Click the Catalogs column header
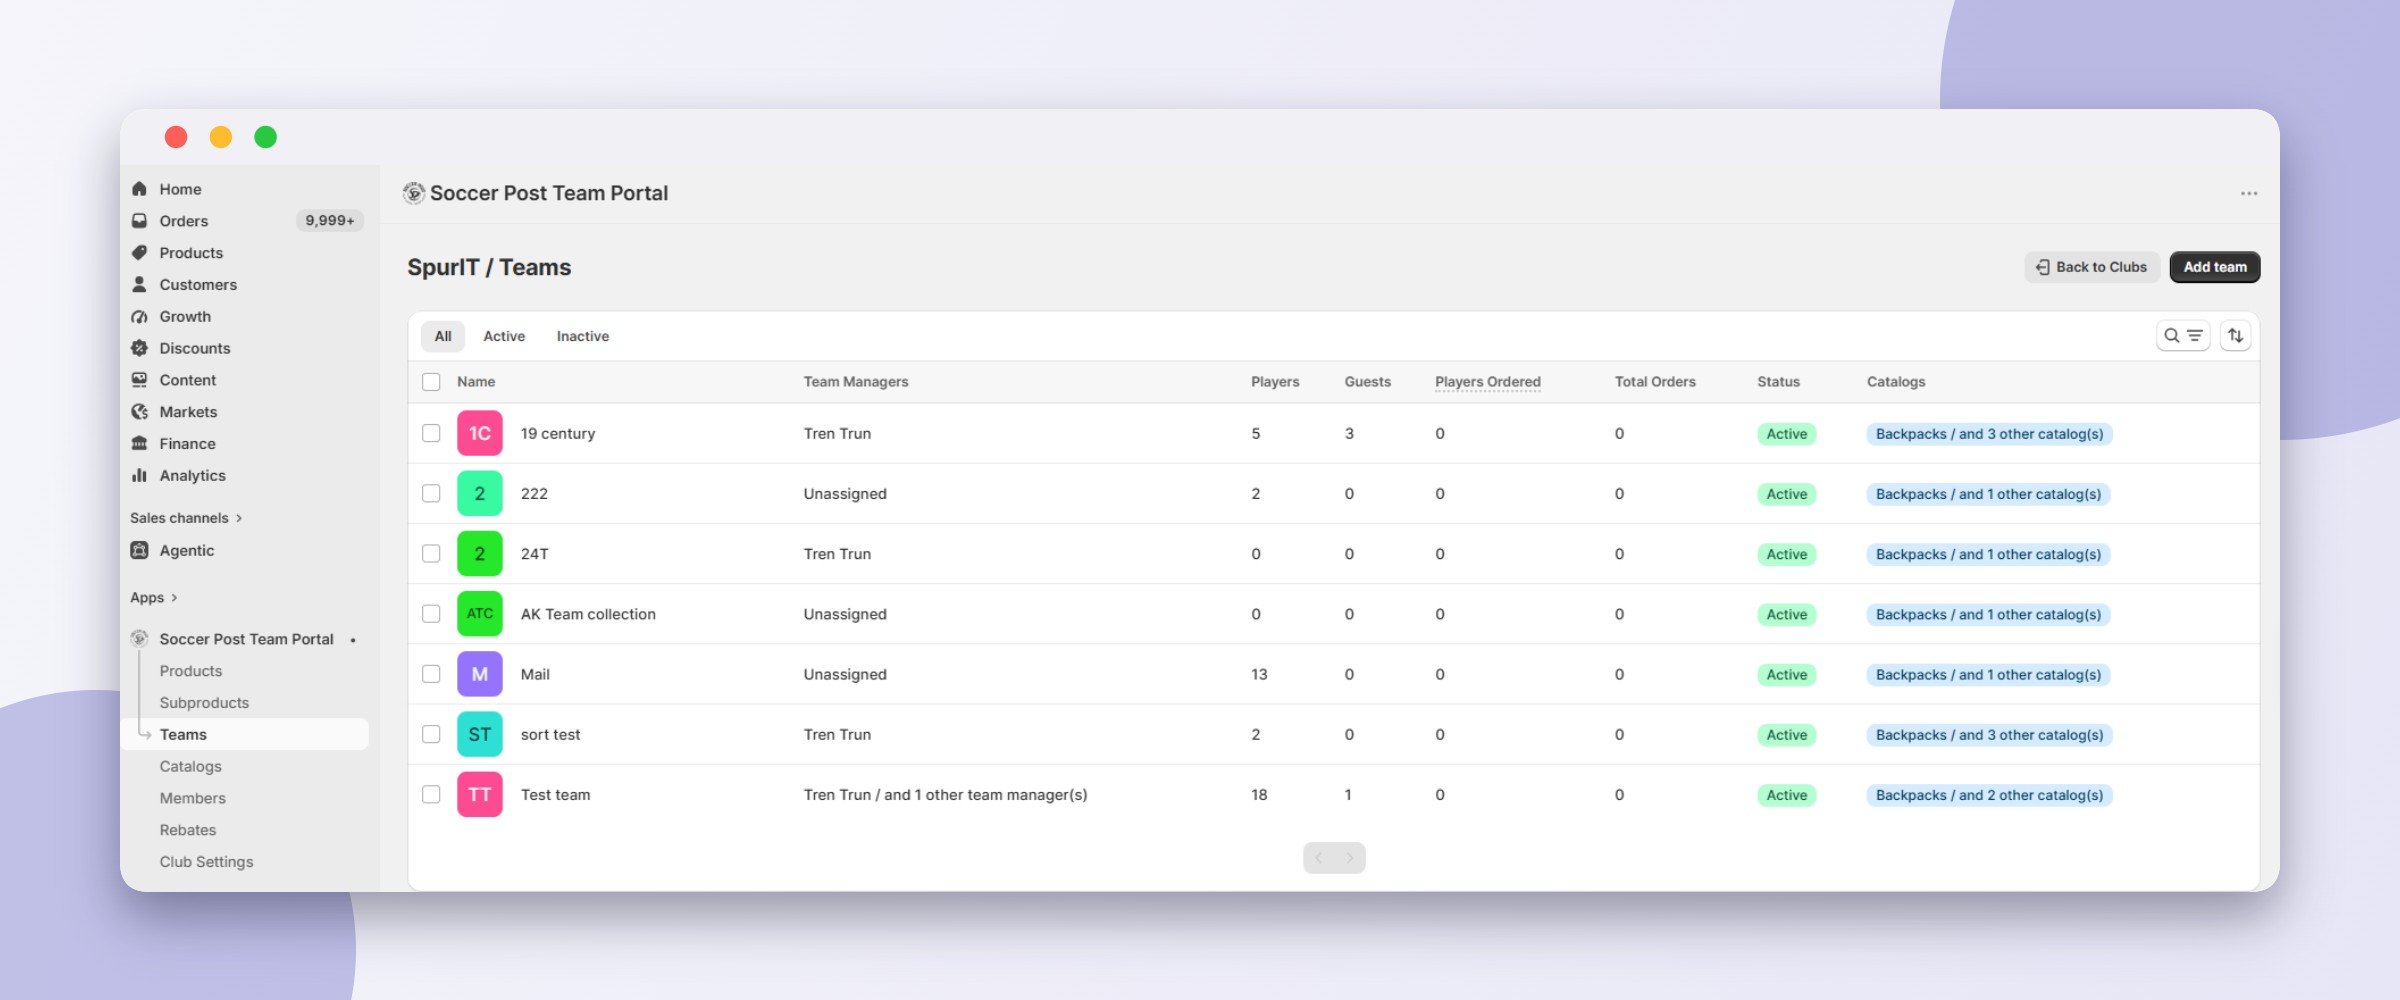This screenshot has width=2400, height=1000. [1896, 382]
